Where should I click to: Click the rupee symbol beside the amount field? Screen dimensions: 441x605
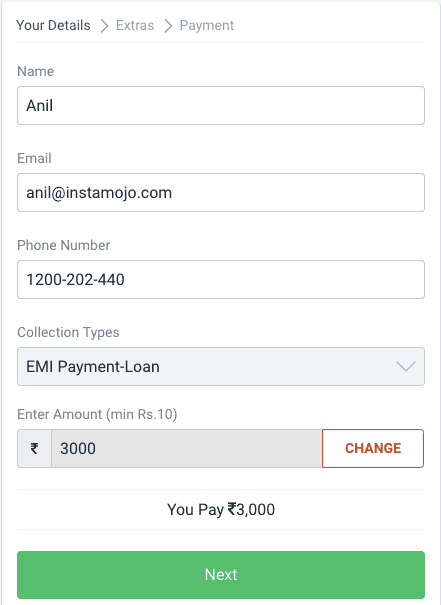(x=34, y=448)
